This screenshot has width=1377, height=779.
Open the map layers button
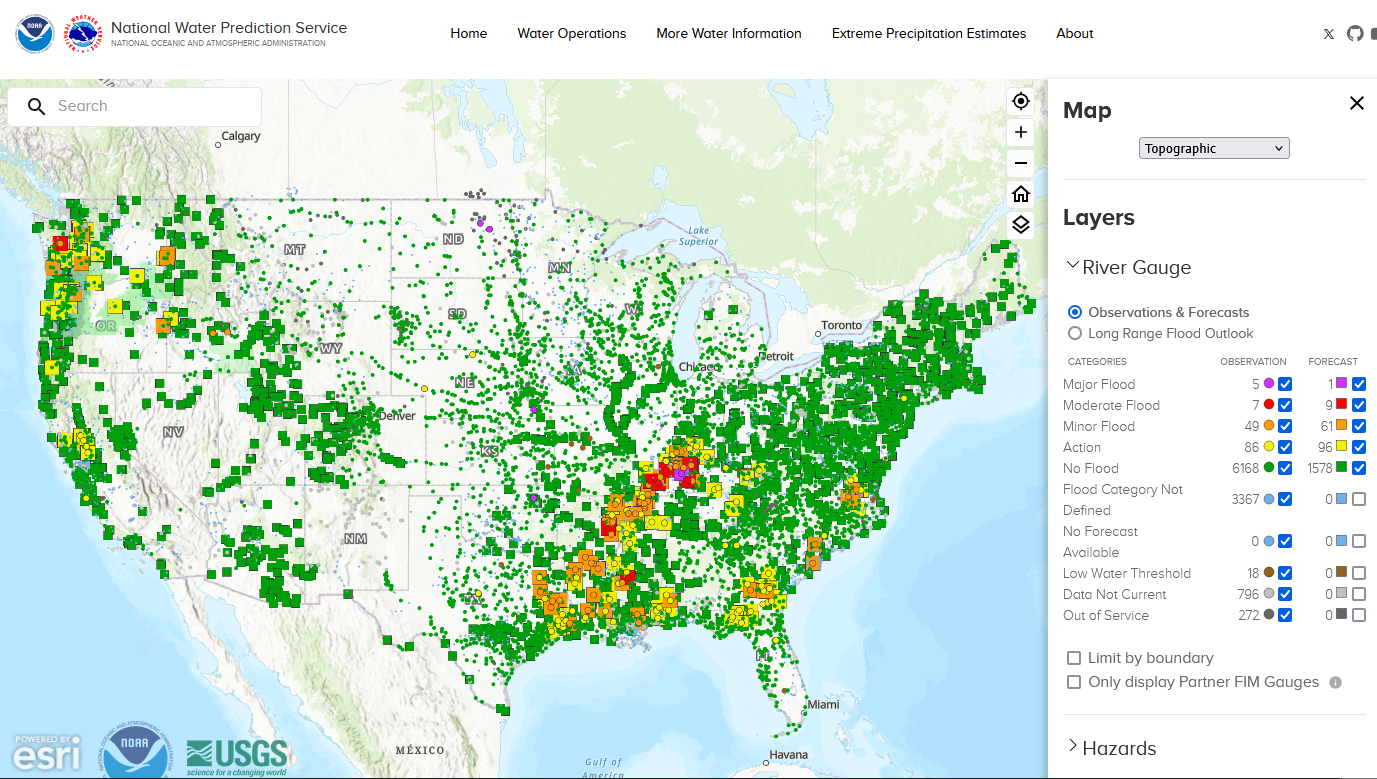[x=1020, y=225]
